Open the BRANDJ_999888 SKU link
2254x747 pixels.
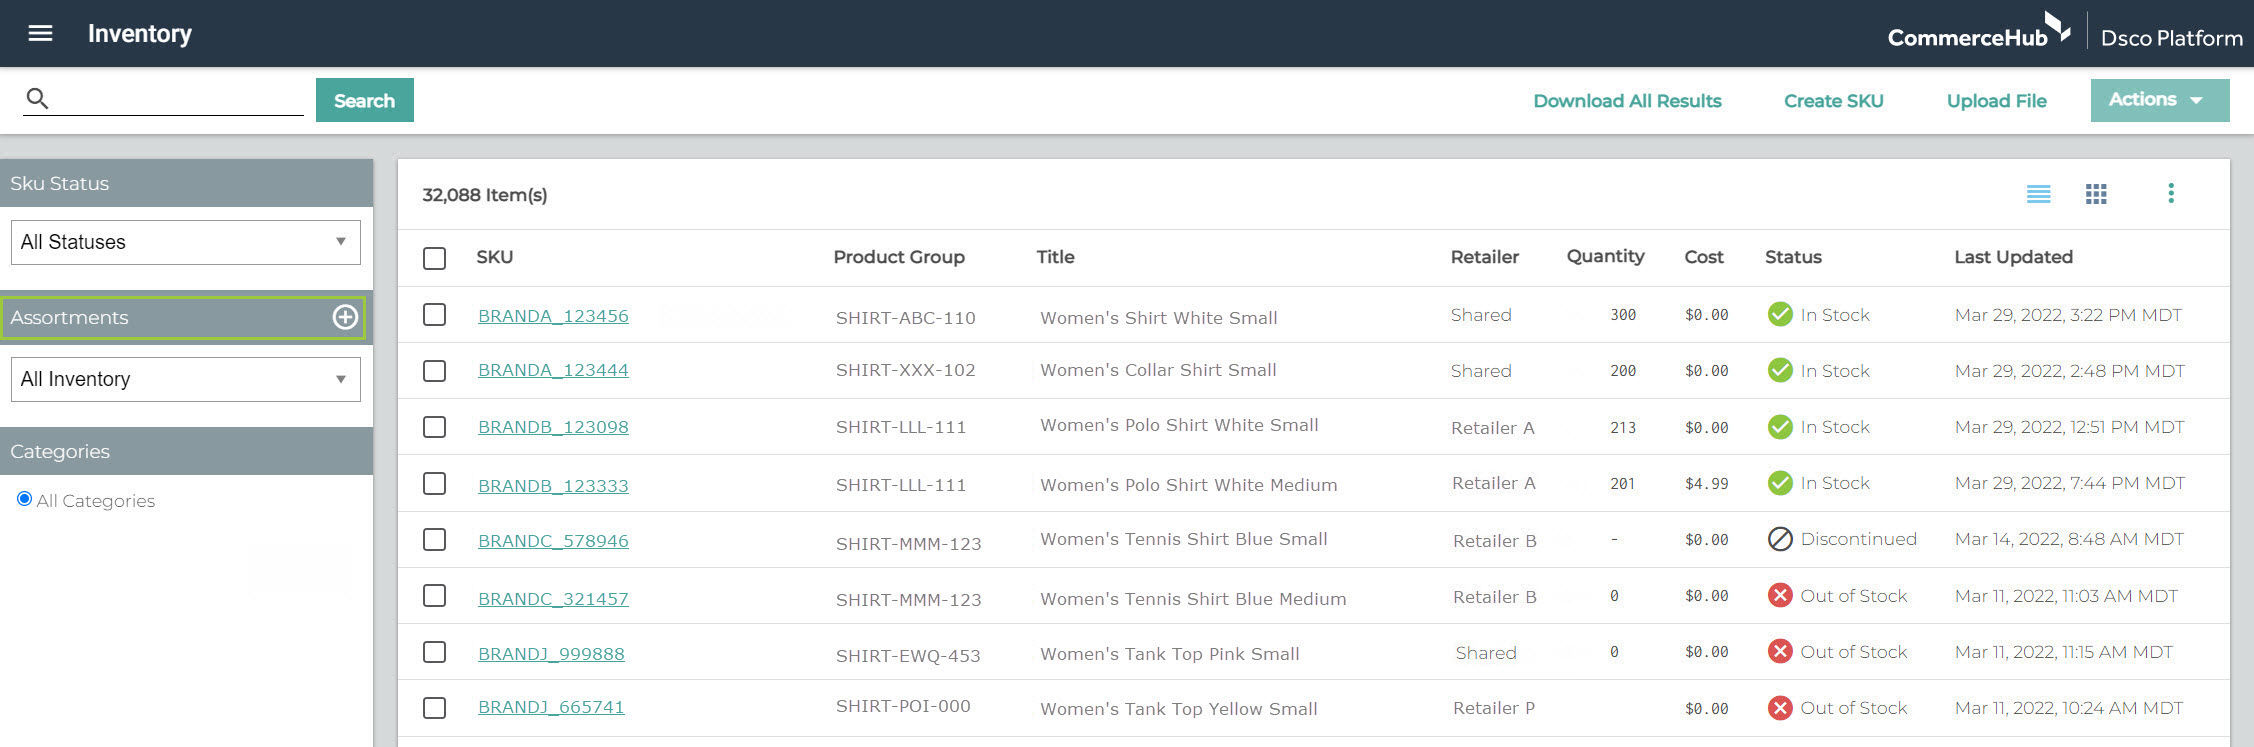[551, 654]
